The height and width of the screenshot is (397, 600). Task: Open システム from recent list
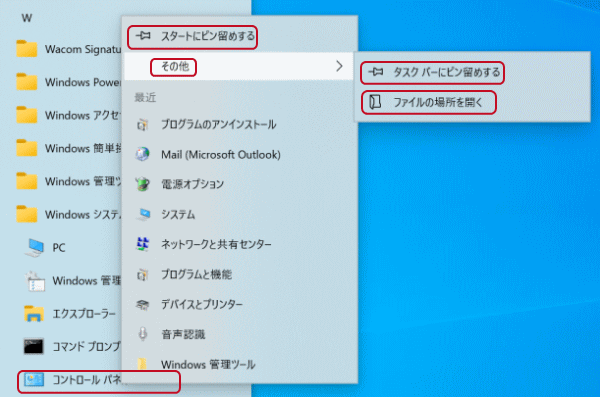(x=240, y=214)
